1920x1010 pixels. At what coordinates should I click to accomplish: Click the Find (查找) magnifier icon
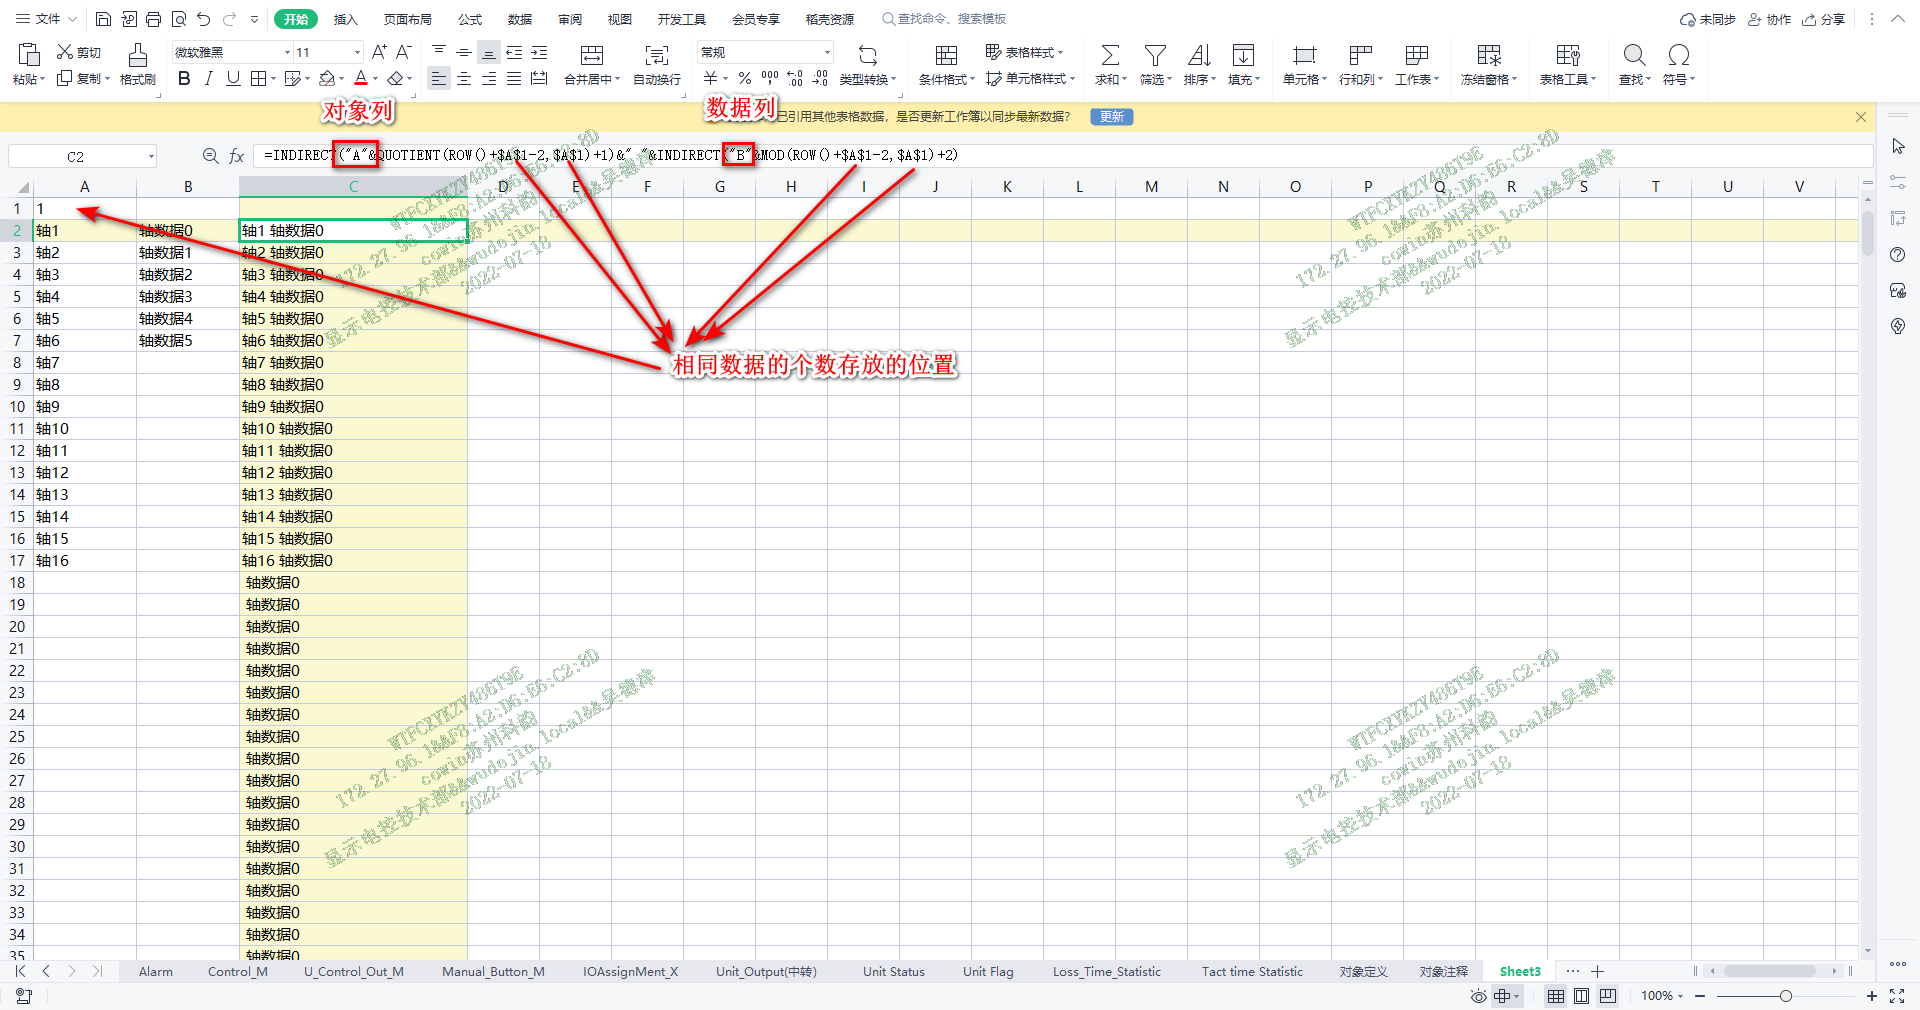[1634, 56]
